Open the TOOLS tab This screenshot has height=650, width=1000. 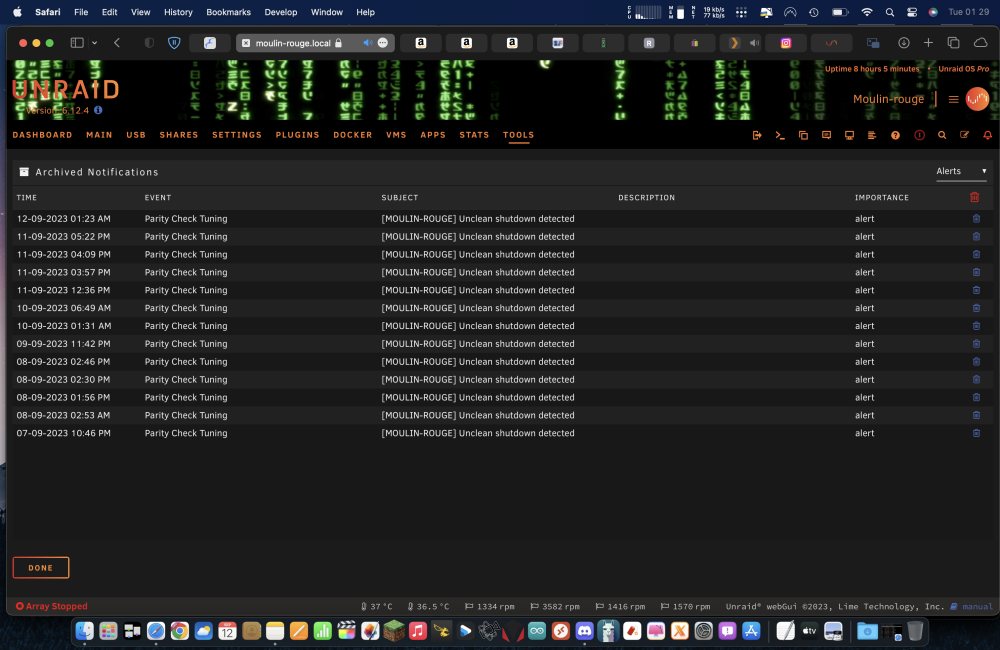(518, 135)
